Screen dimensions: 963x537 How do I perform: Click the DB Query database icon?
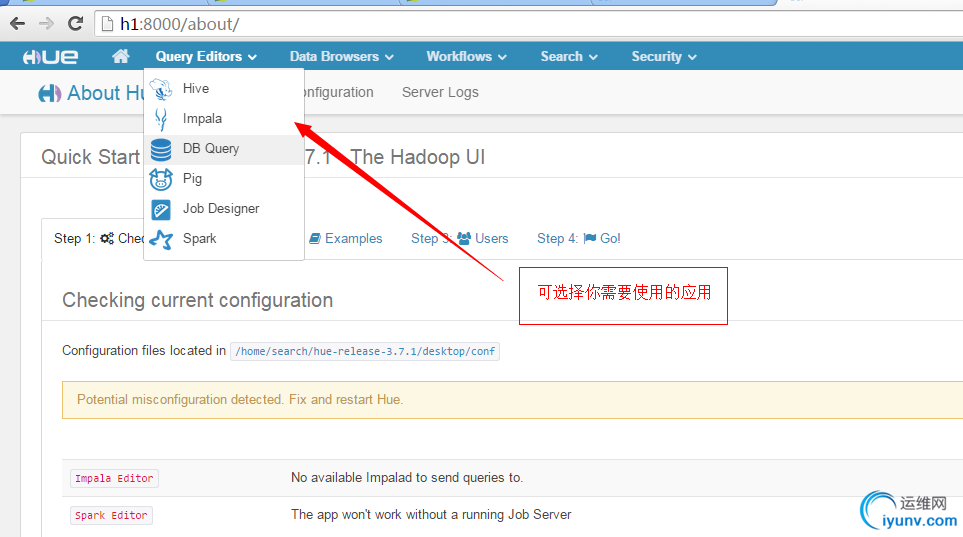point(161,149)
